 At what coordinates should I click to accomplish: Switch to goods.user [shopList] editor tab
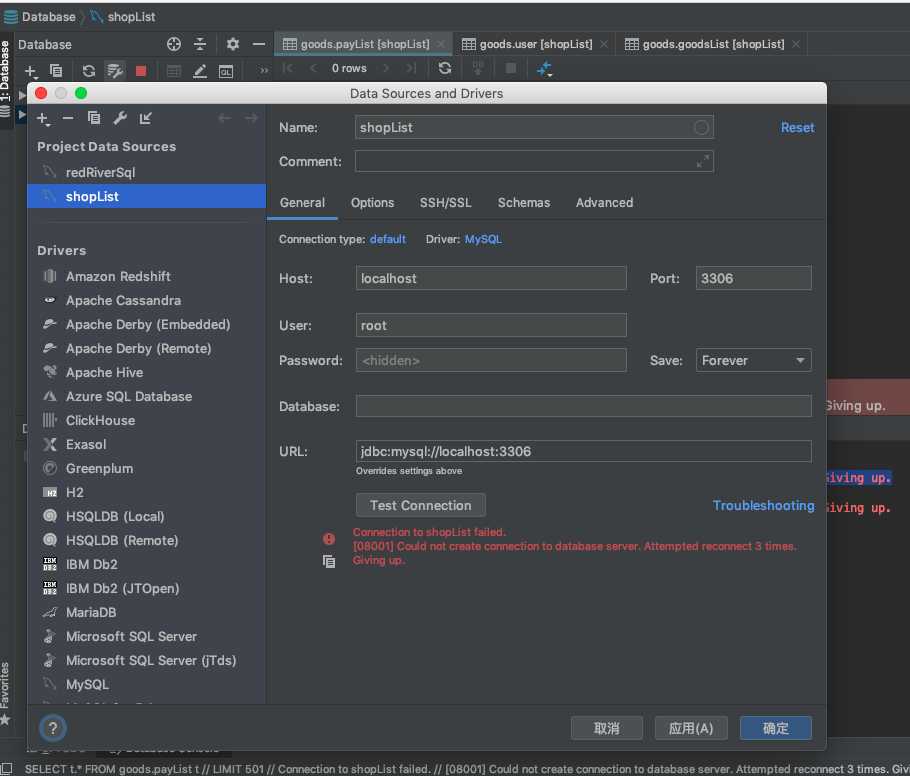point(536,44)
